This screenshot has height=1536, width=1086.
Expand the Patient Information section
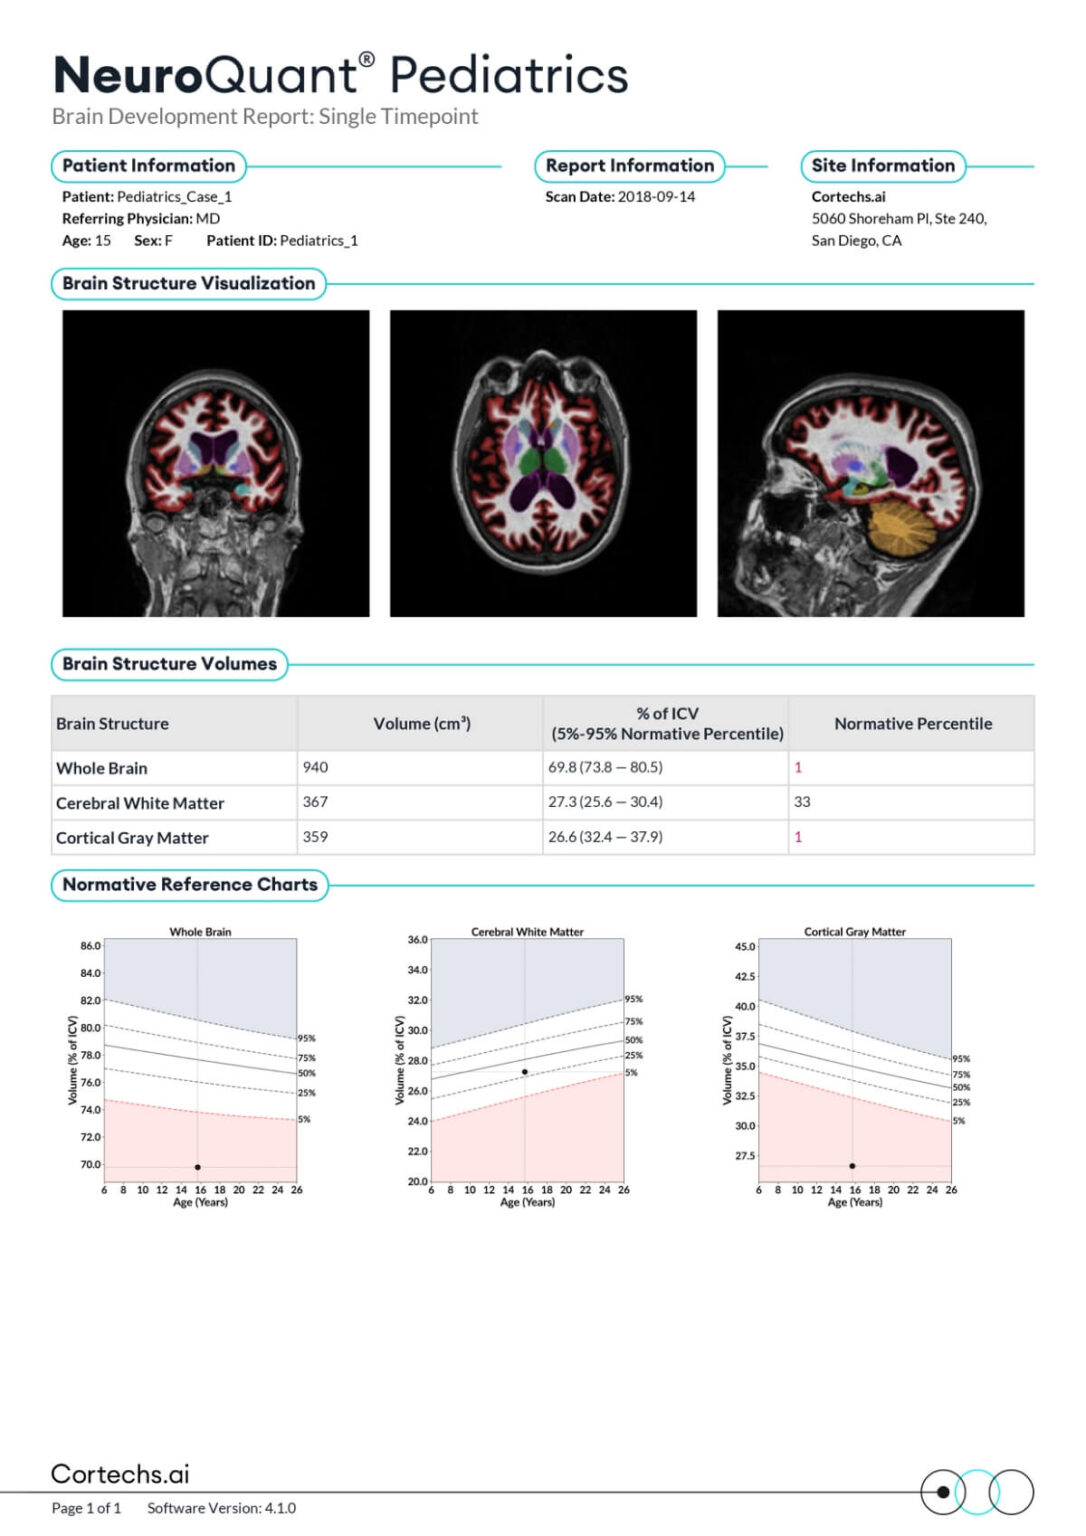tap(146, 165)
